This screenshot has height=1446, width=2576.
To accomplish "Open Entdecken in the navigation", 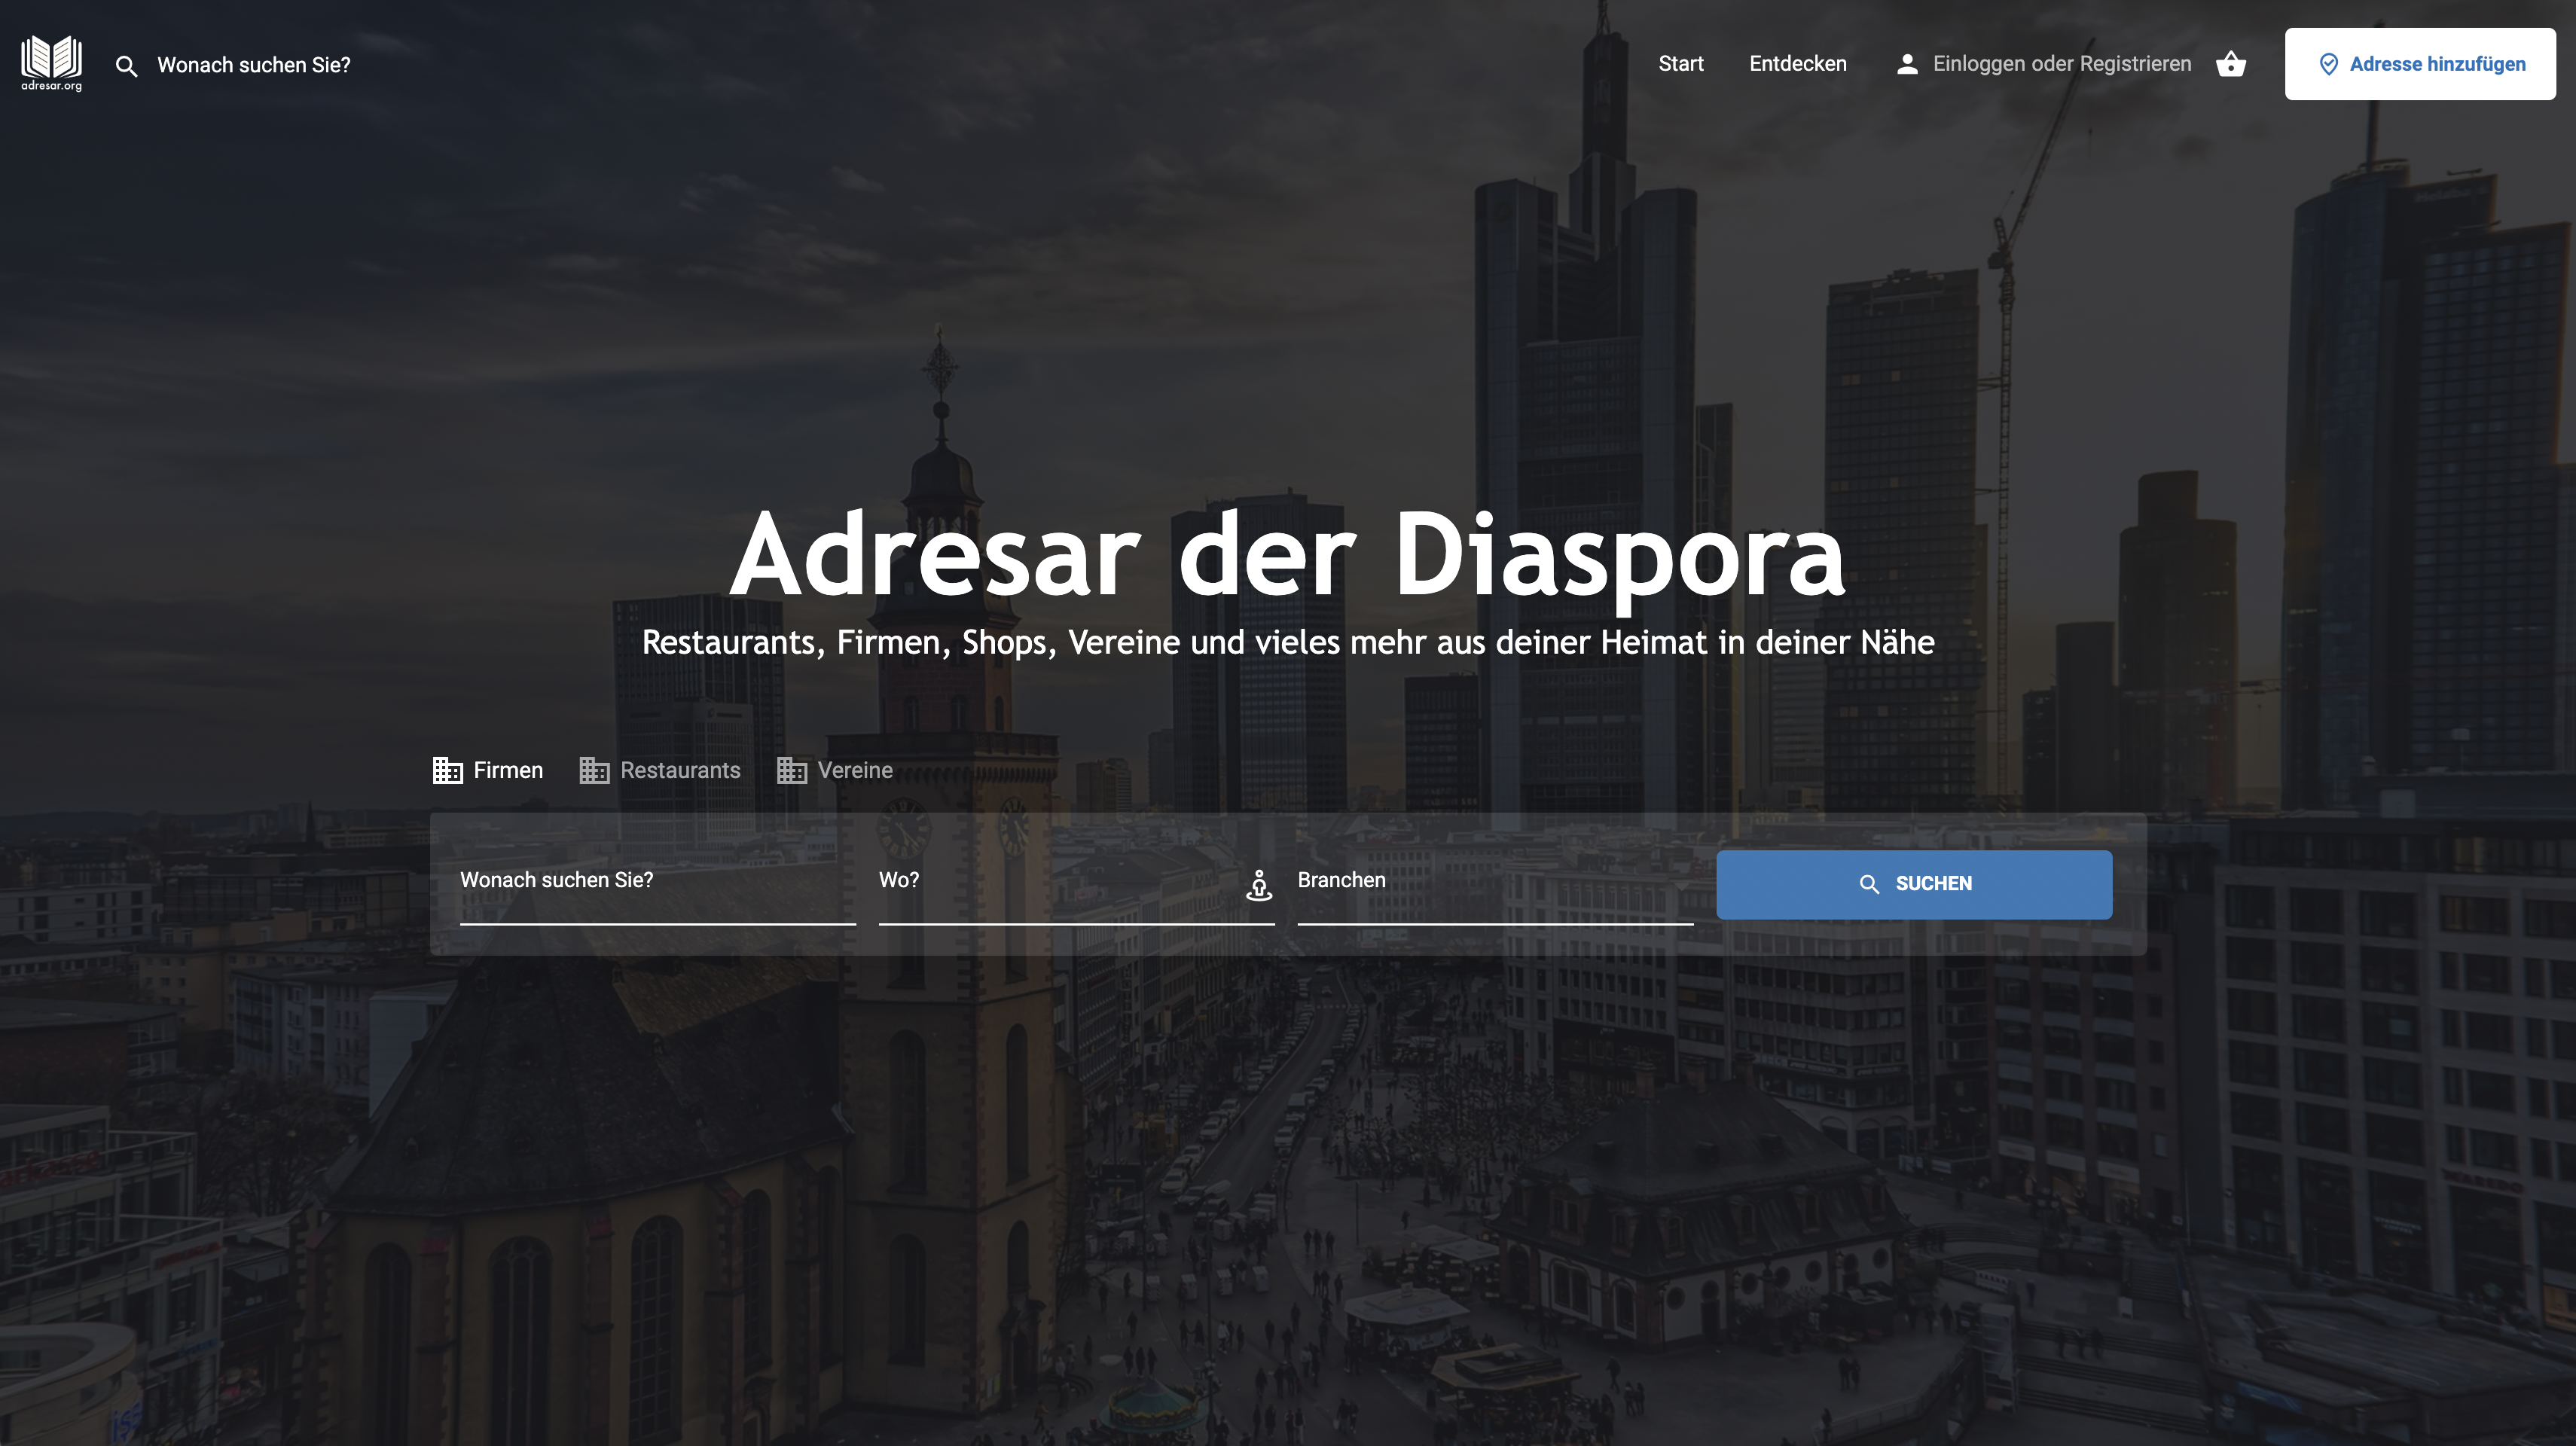I will pos(1798,64).
